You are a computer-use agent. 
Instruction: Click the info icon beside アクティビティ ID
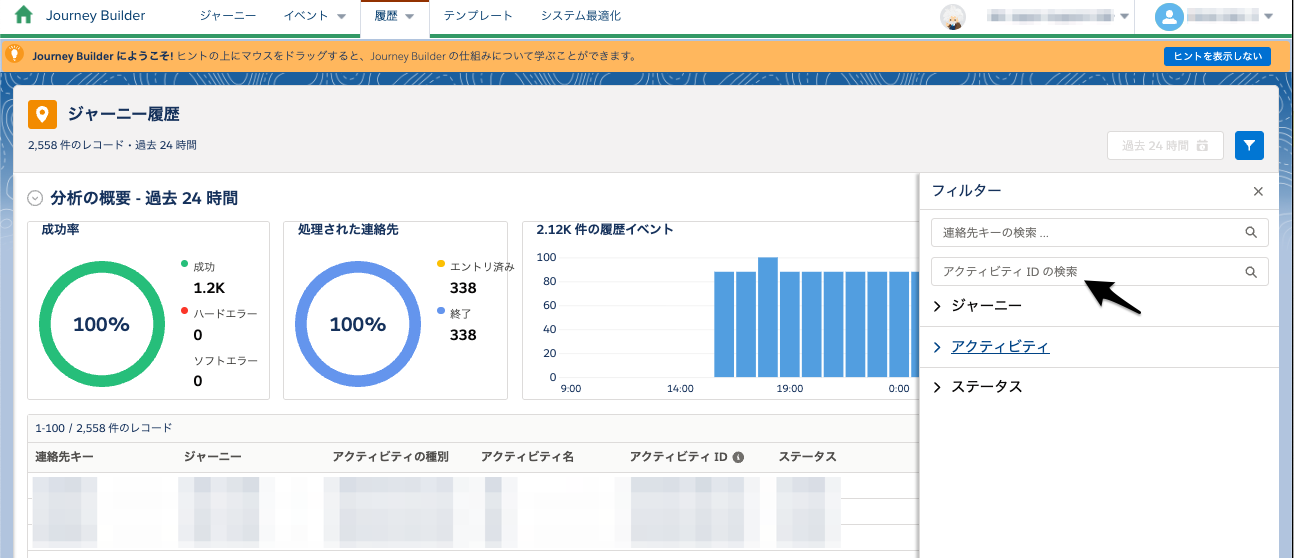pos(738,458)
